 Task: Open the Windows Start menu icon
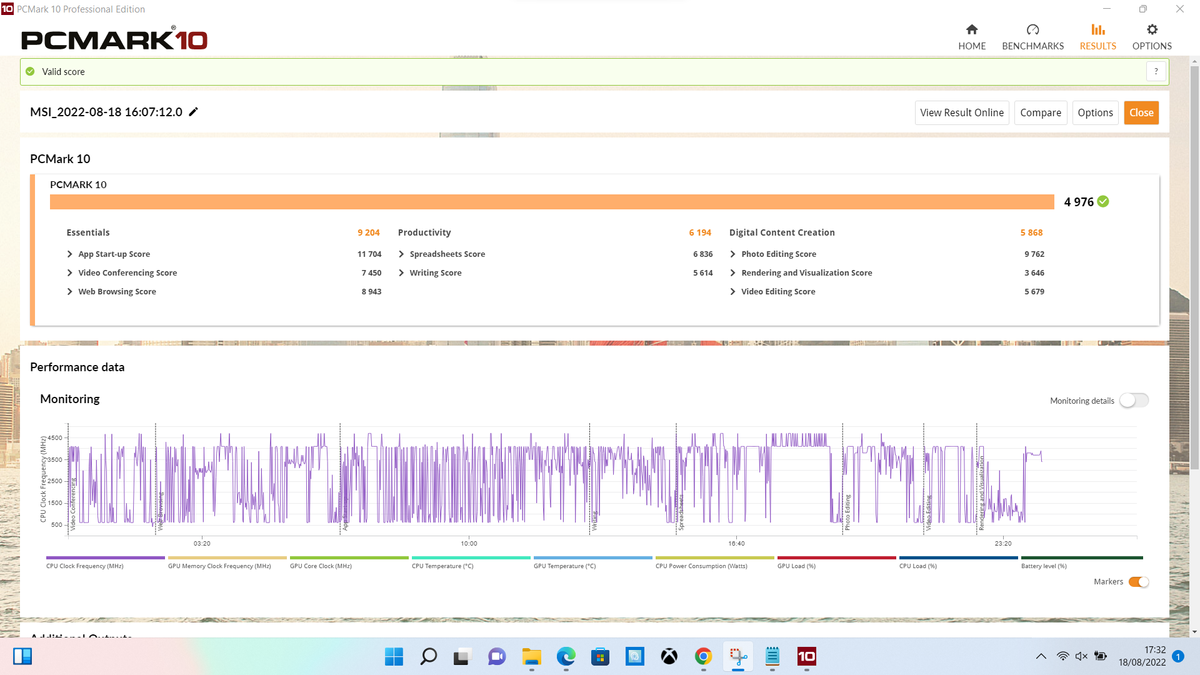394,657
